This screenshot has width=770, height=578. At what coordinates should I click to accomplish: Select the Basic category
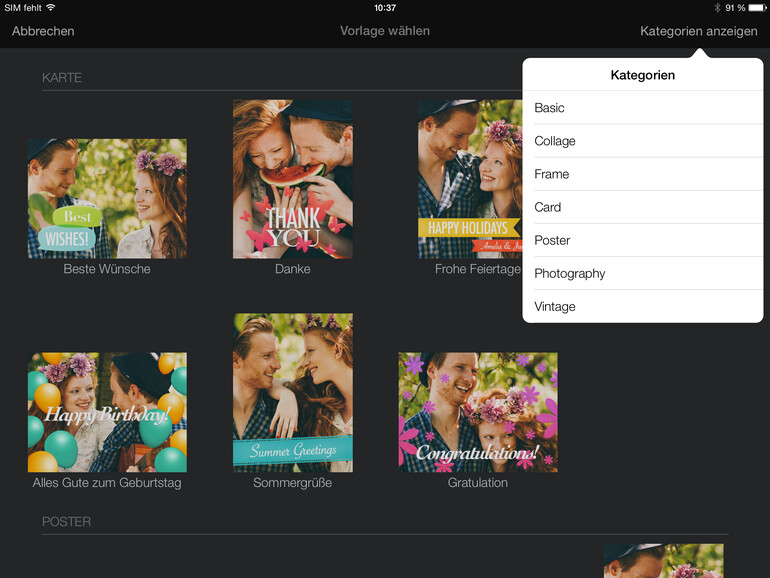click(x=643, y=108)
